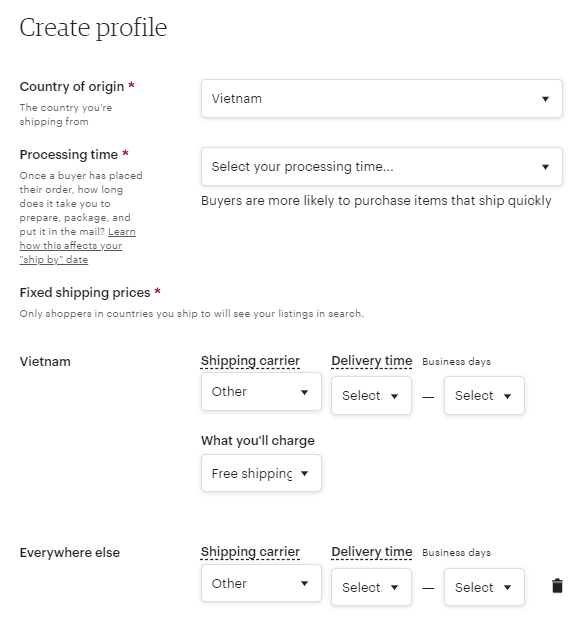
Task: Open Everywhere else Shipping carrier dropdown
Action: (261, 583)
